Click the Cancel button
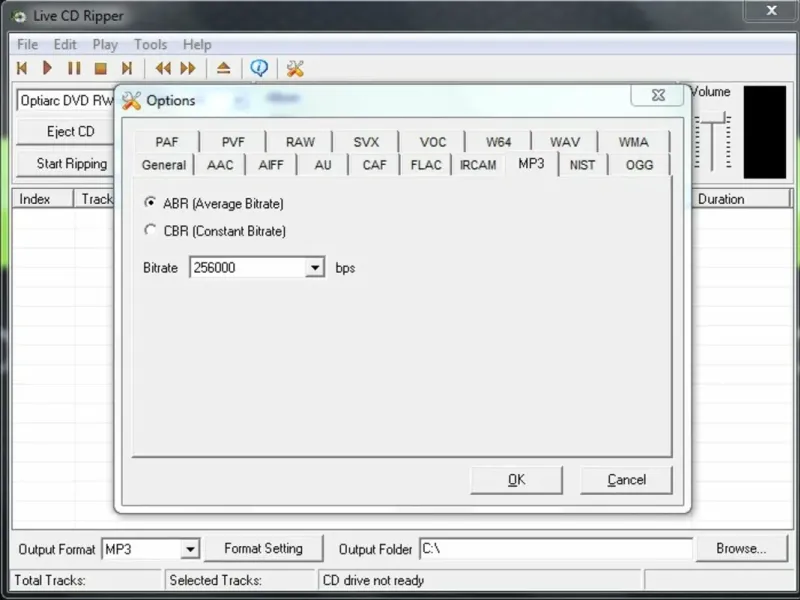This screenshot has width=800, height=600. (x=626, y=480)
